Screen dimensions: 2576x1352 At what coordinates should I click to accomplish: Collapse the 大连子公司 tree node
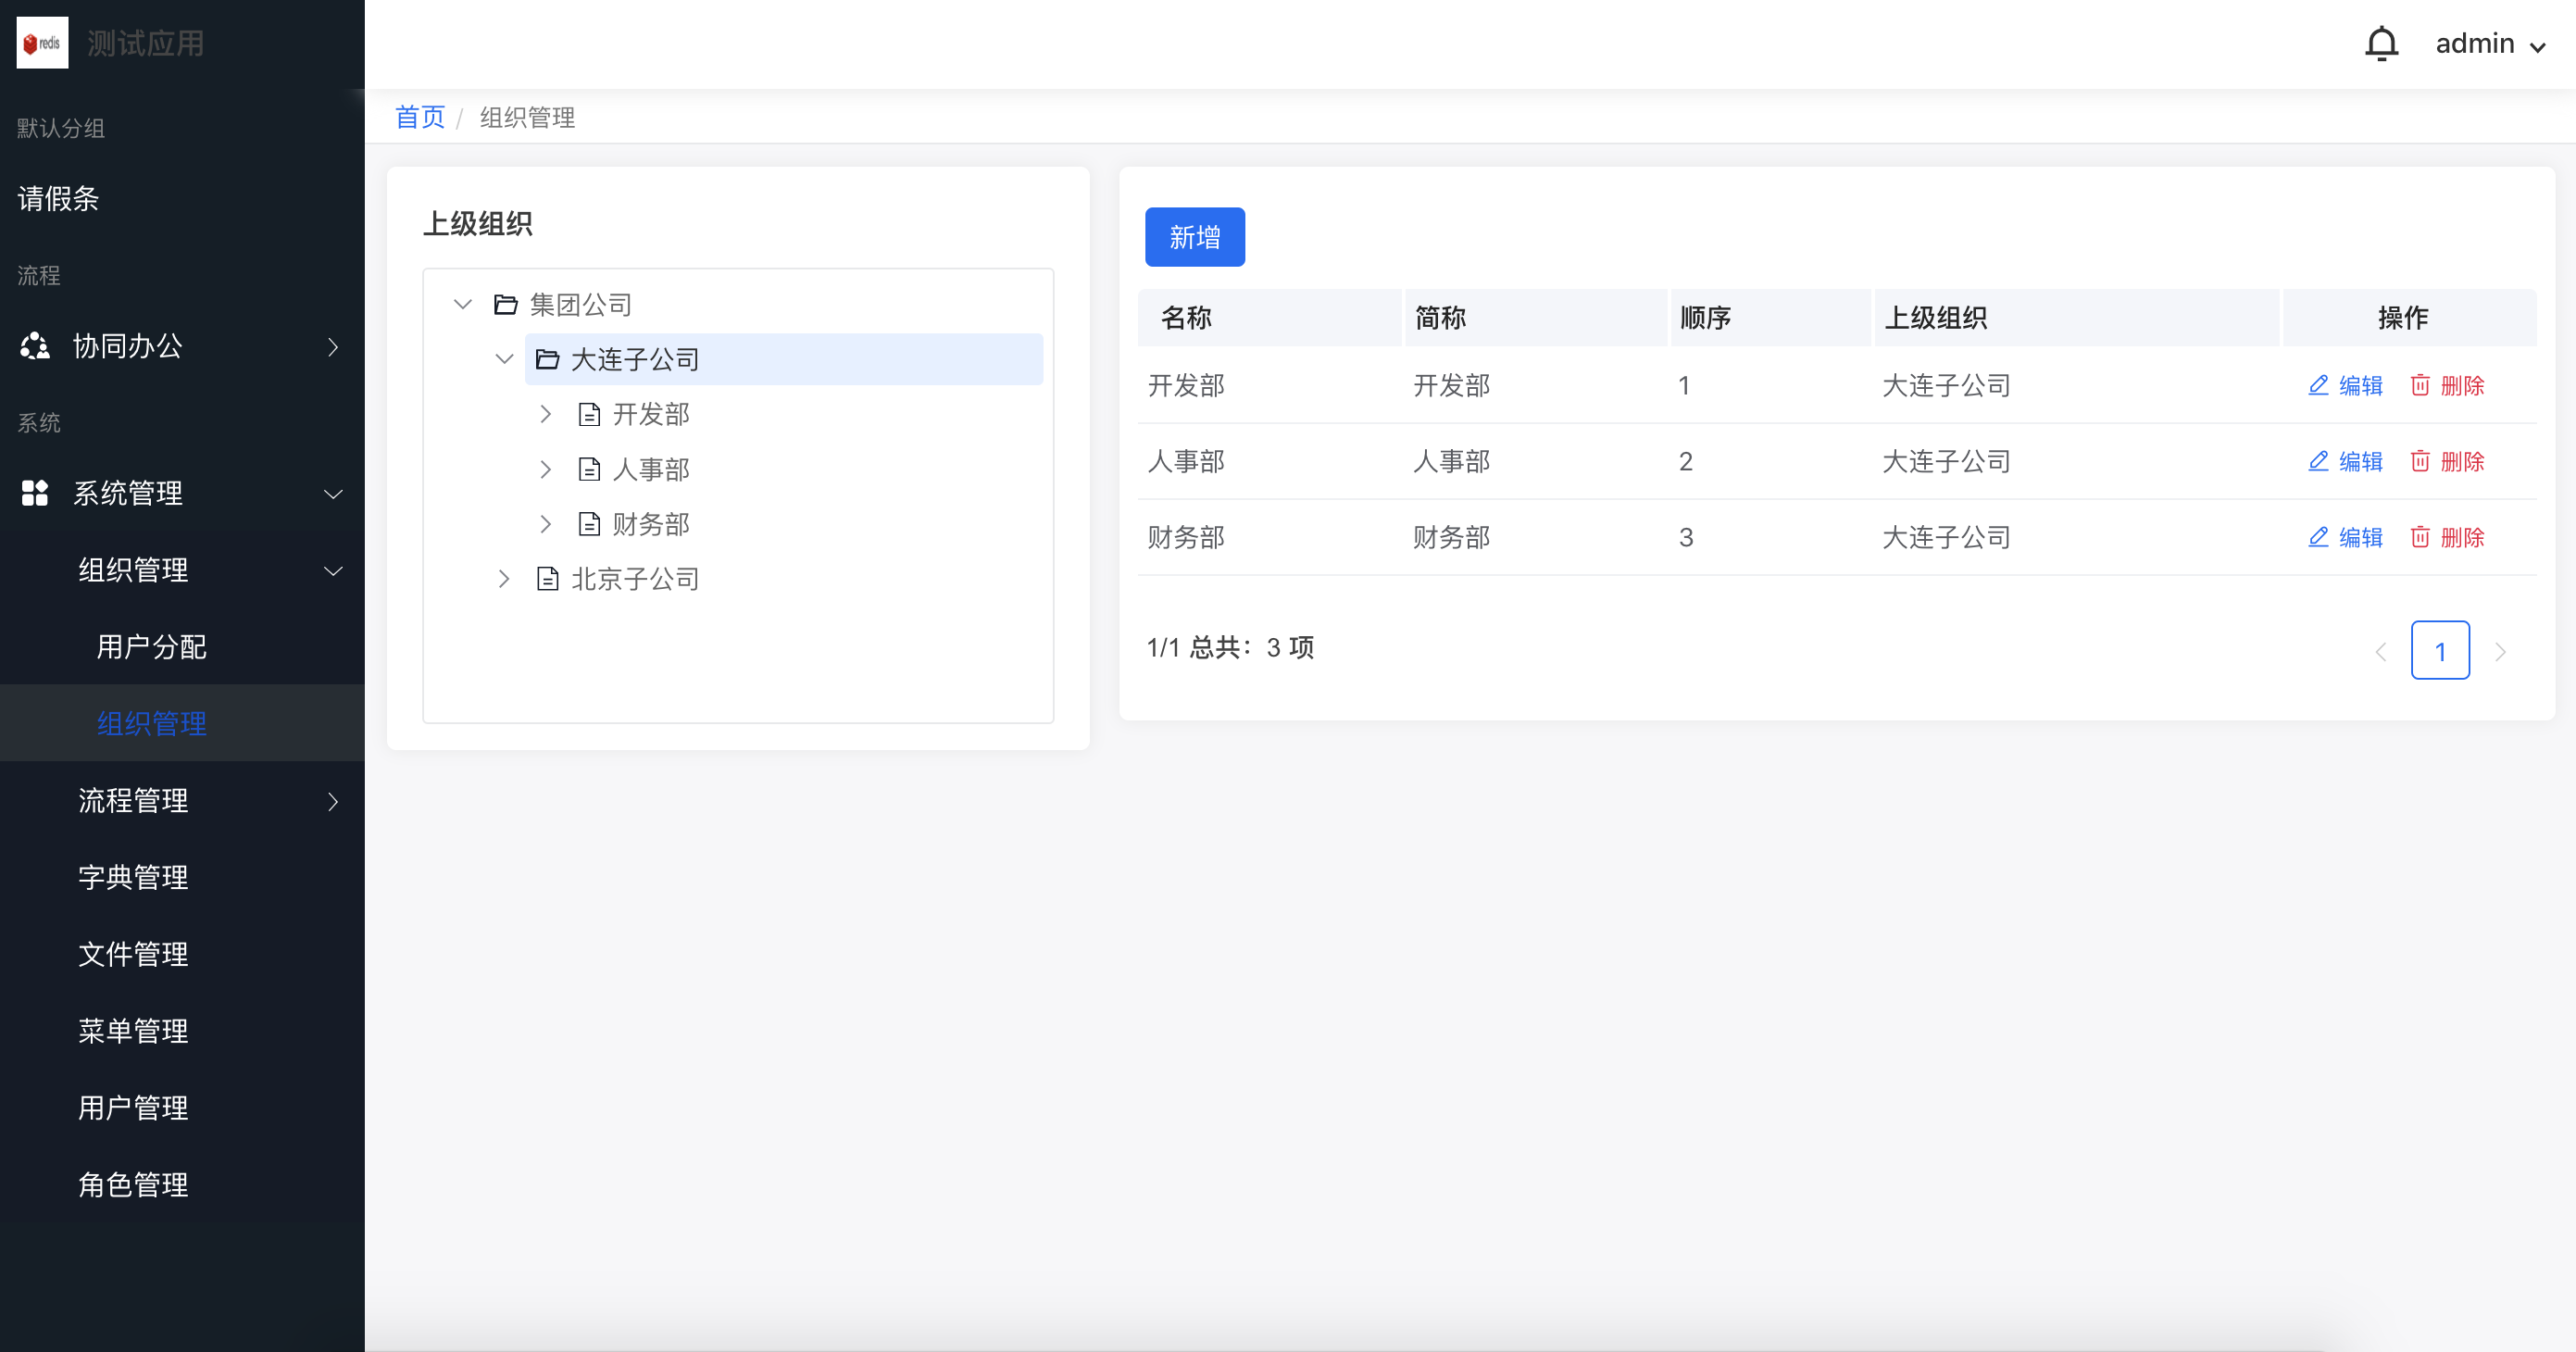pos(504,358)
